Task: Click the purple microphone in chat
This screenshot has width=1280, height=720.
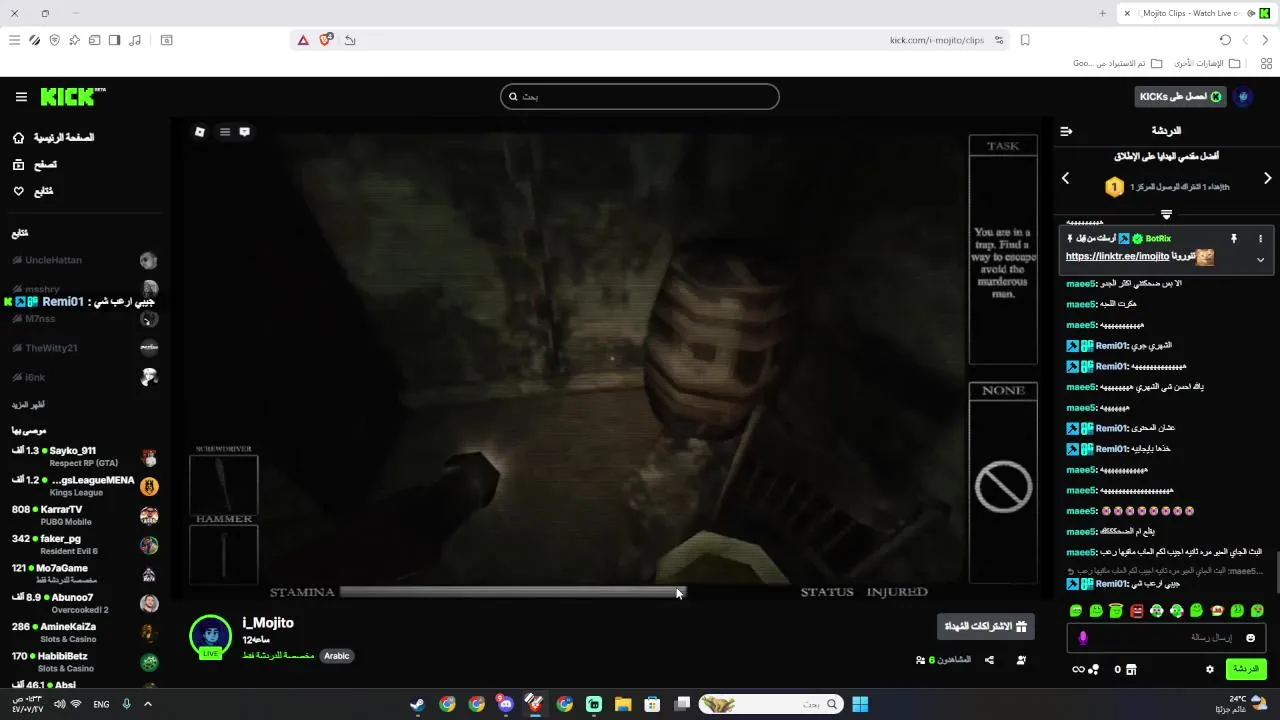Action: [1082, 637]
